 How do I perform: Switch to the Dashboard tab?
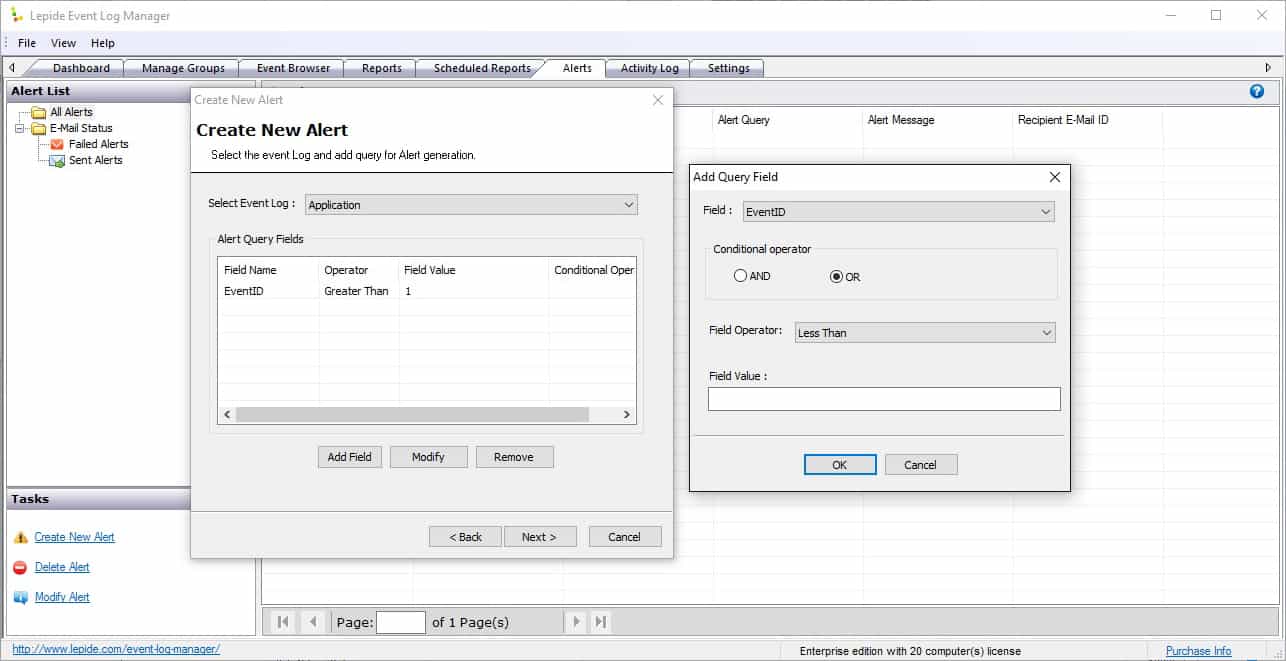point(81,68)
